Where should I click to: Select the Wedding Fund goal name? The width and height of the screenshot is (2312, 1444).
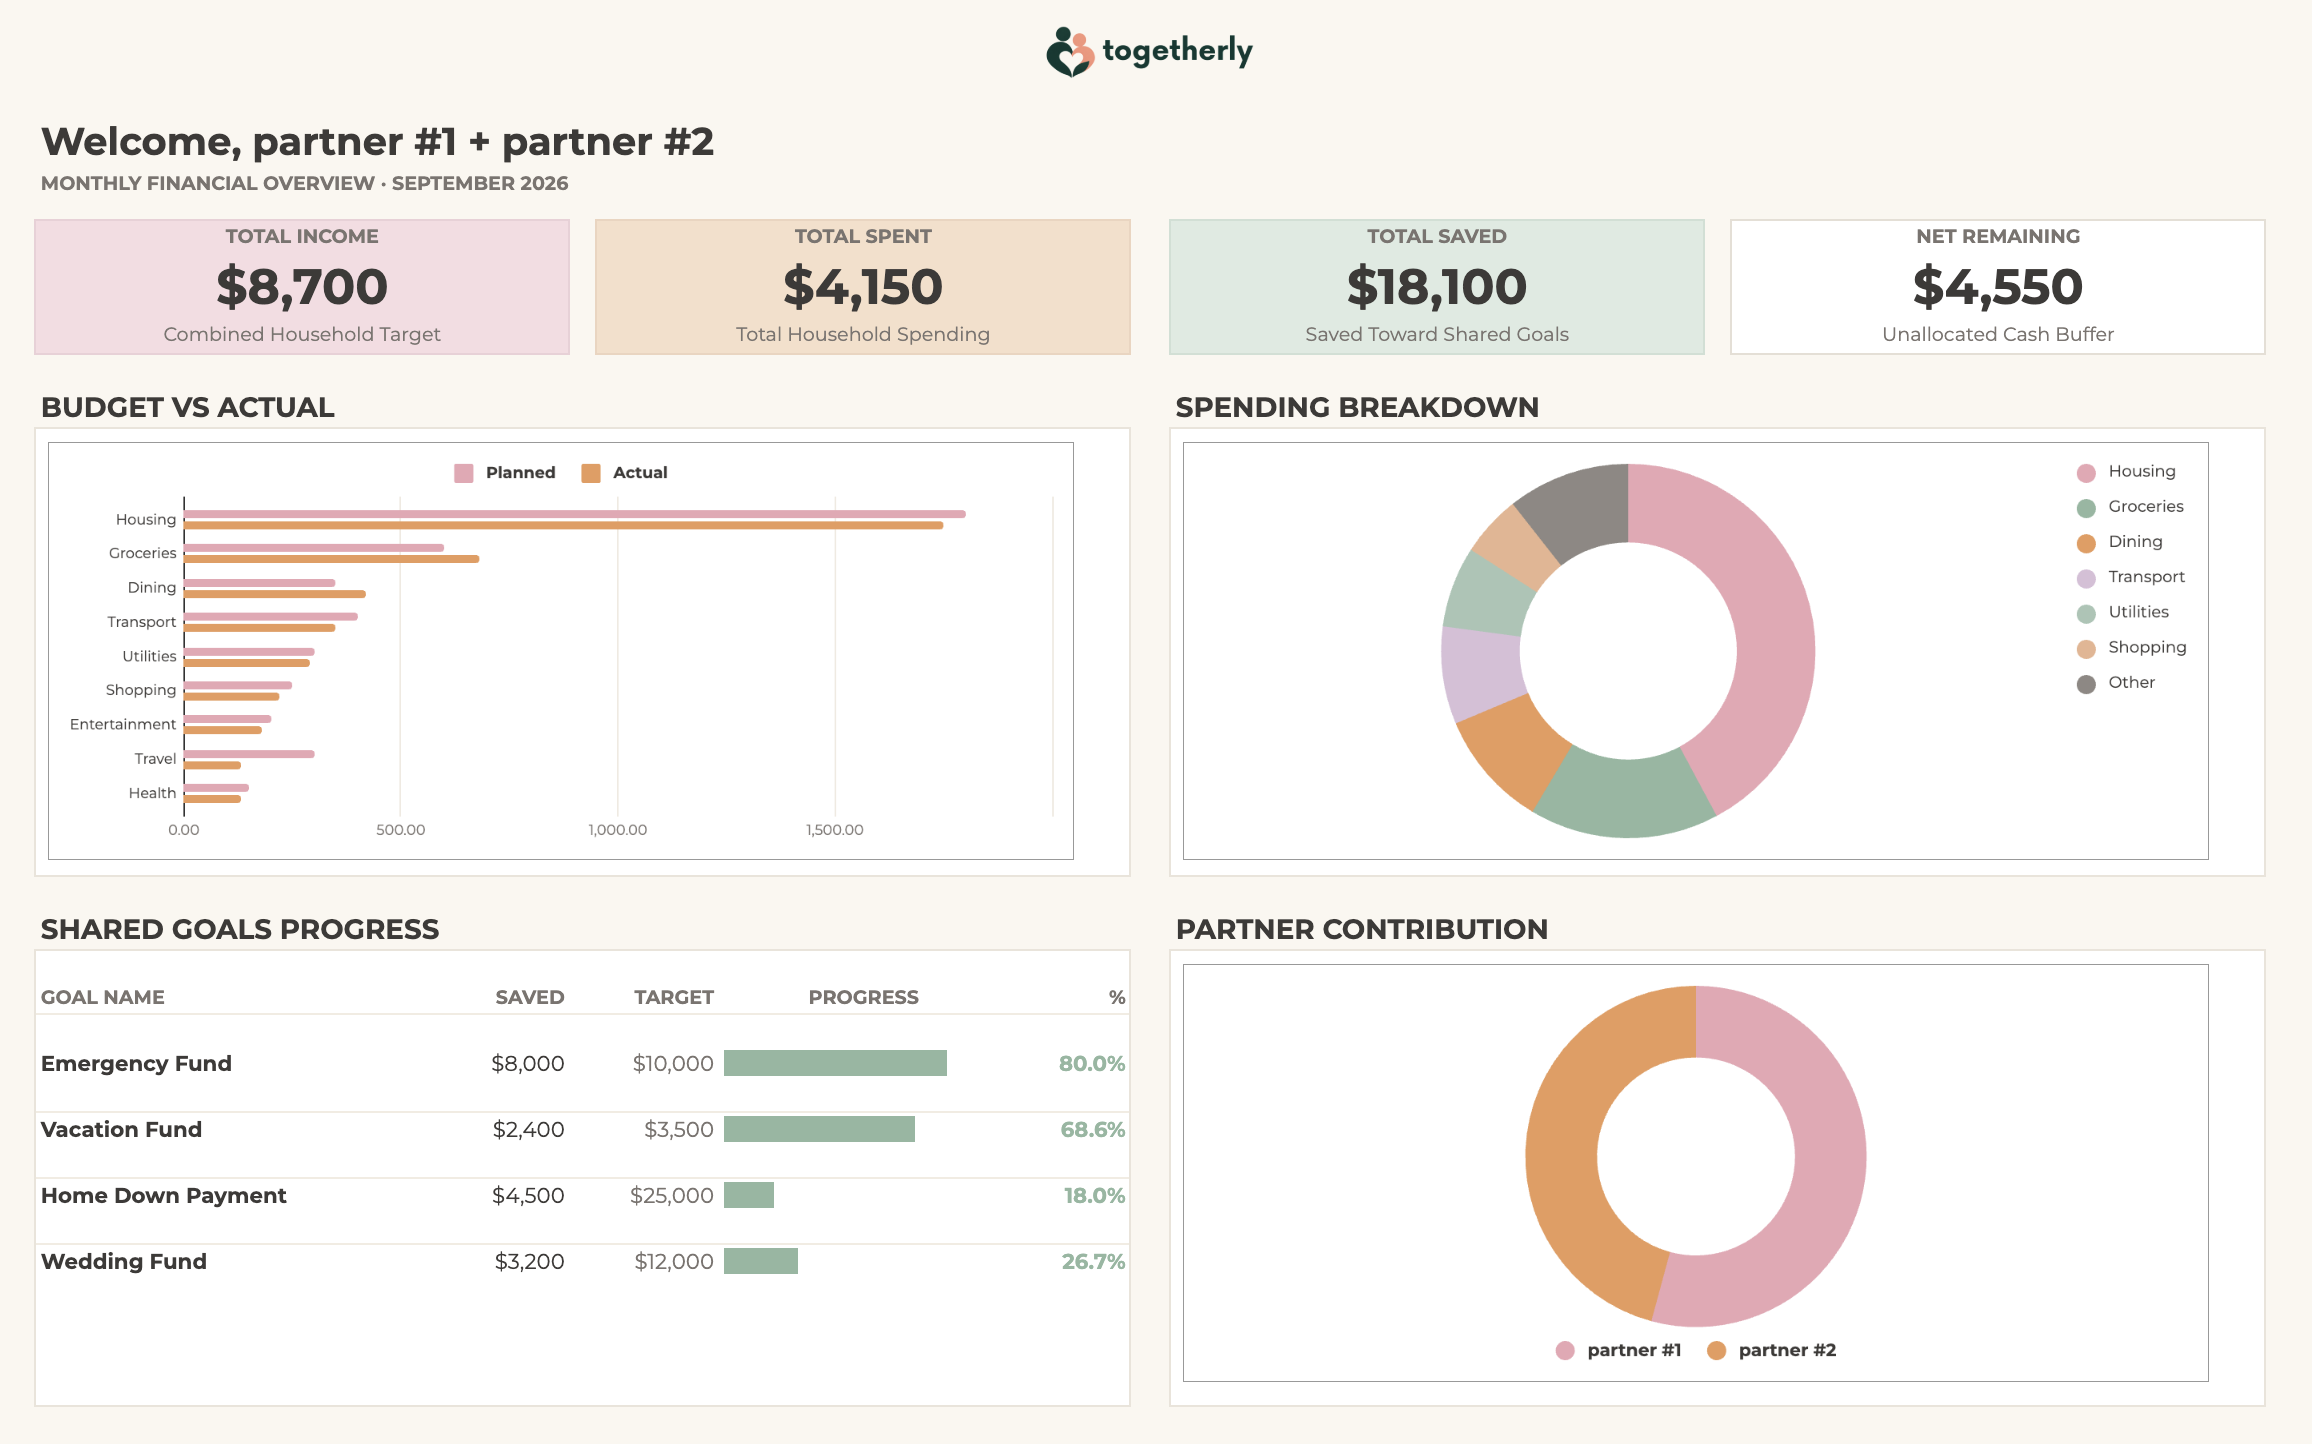click(x=124, y=1261)
